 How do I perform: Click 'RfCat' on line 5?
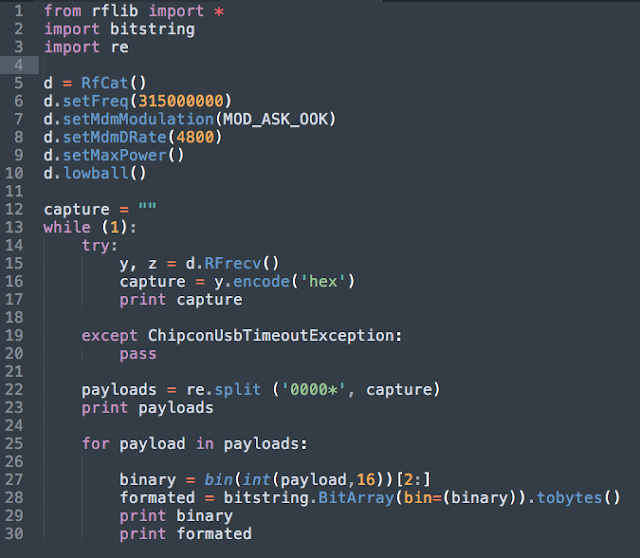(x=104, y=83)
